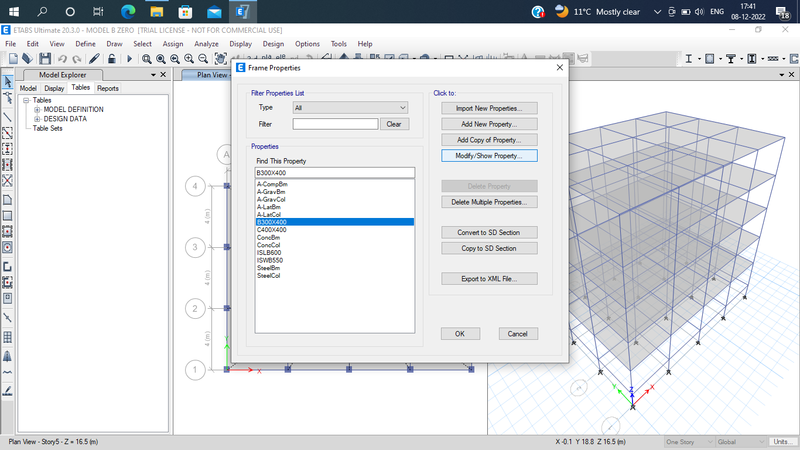The width and height of the screenshot is (800, 450).
Task: Click the taskbar search magnifier
Action: click(42, 11)
